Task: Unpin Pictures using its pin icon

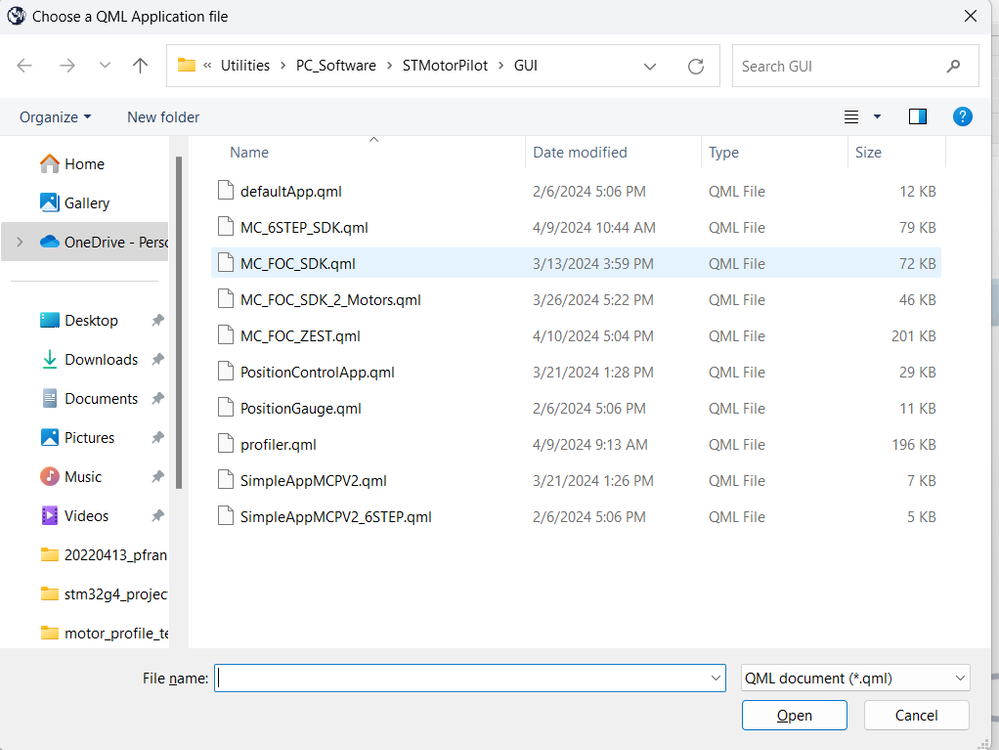Action: pos(158,438)
